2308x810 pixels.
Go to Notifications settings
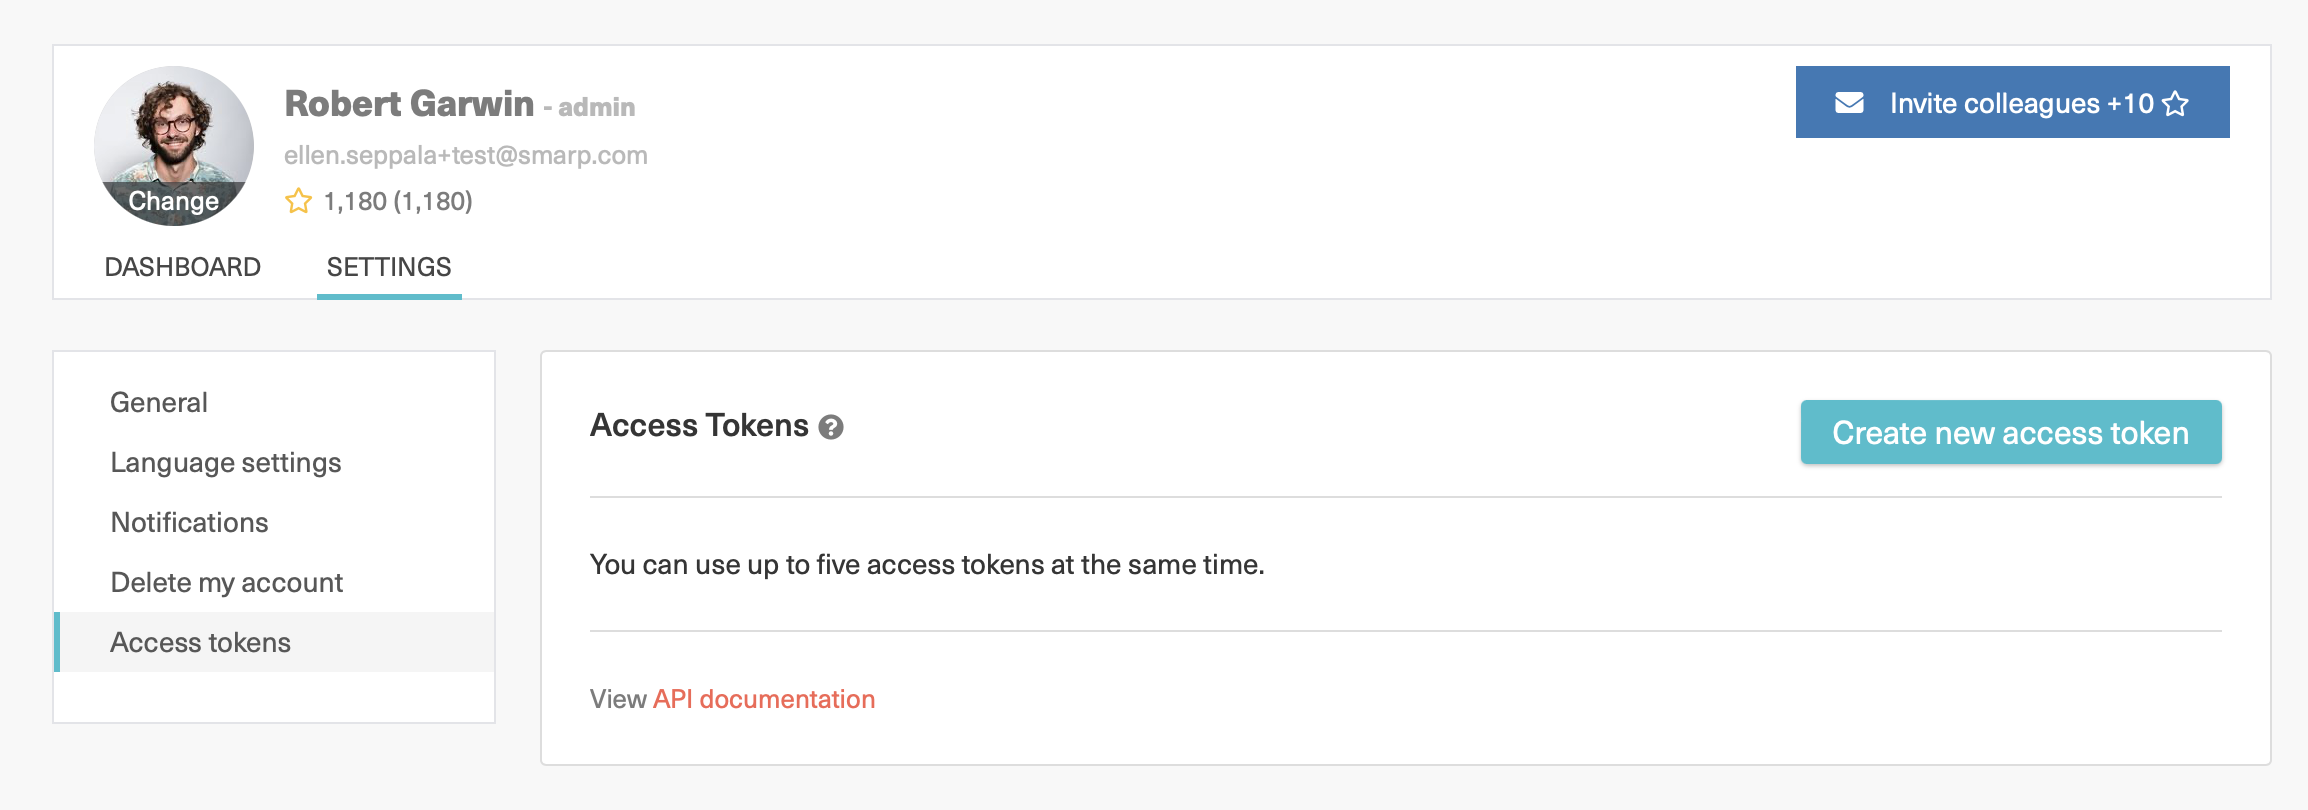(x=190, y=522)
